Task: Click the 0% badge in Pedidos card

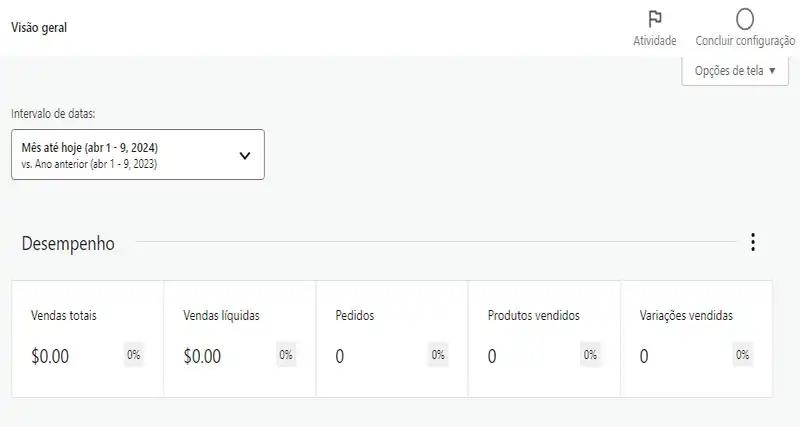Action: pyautogui.click(x=438, y=354)
